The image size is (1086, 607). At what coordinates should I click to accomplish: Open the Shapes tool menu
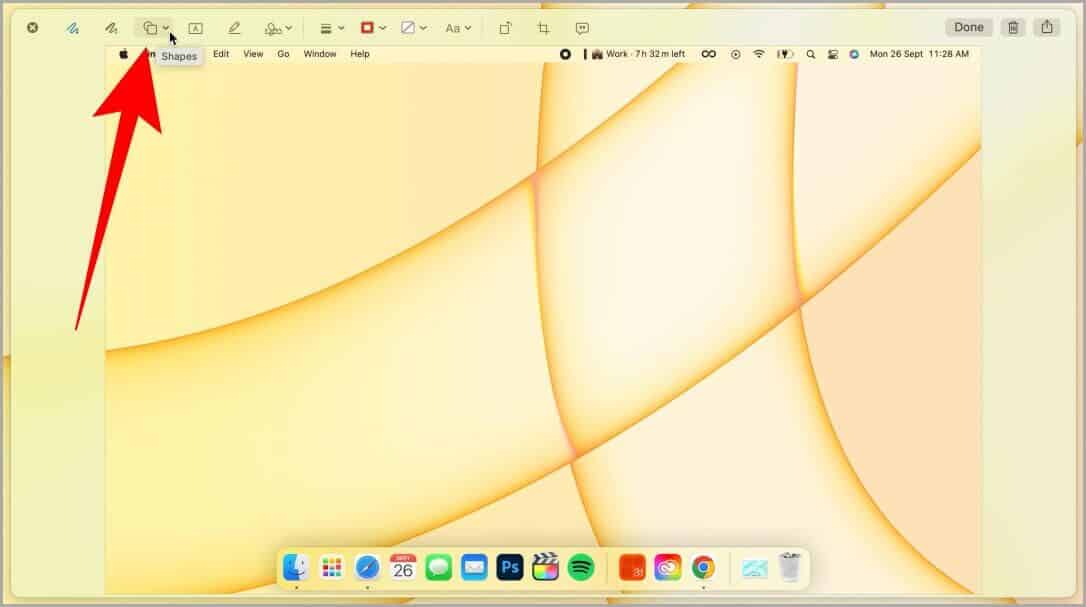155,28
